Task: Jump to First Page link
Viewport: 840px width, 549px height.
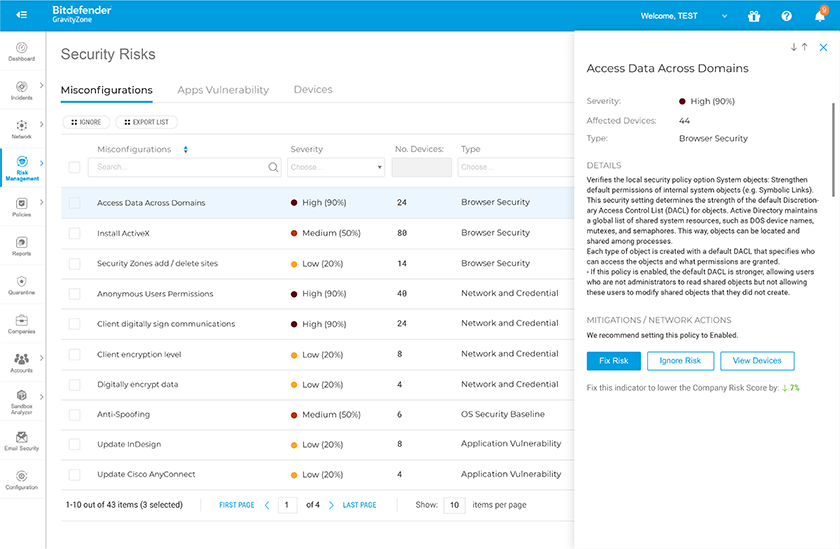Action: [237, 505]
